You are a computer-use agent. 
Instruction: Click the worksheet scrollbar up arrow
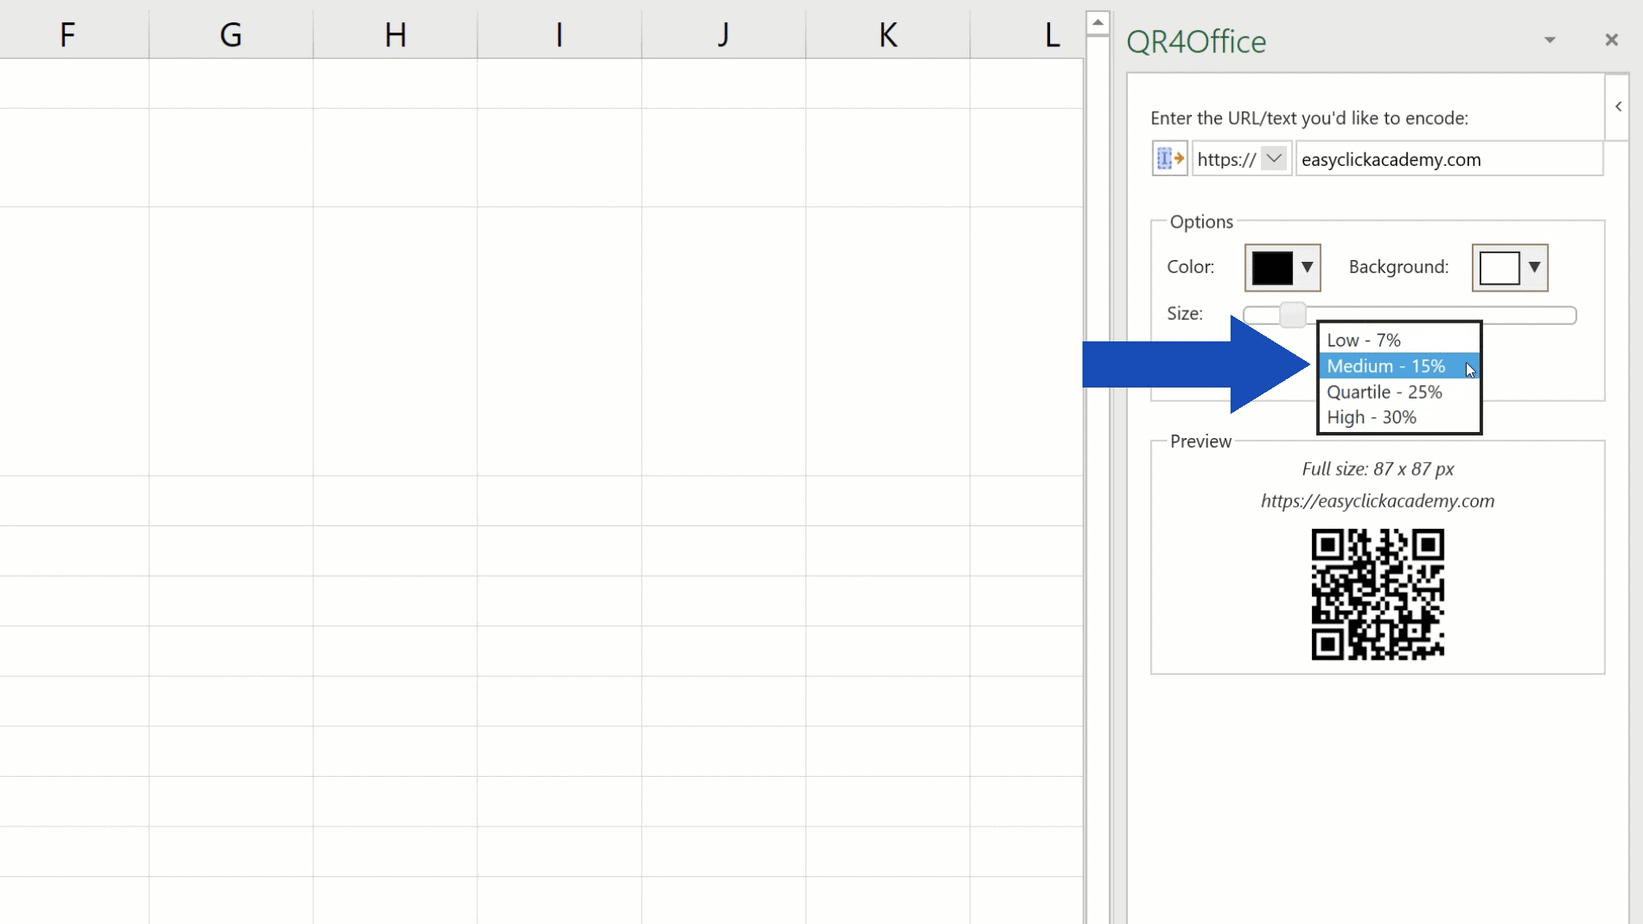(x=1097, y=20)
